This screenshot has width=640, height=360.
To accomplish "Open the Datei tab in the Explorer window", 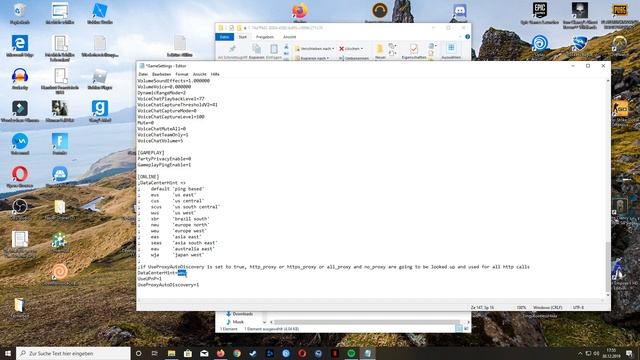I will point(224,37).
